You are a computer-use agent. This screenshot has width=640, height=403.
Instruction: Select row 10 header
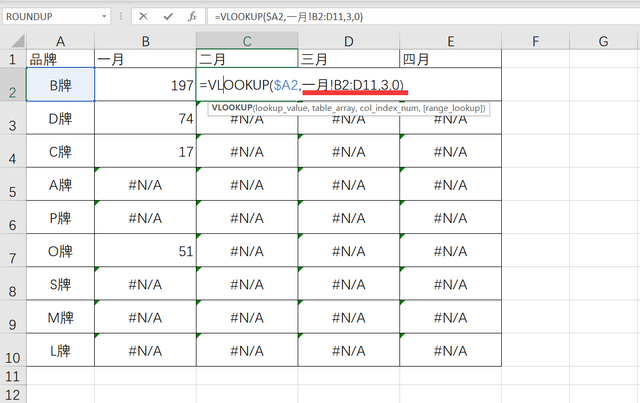13,350
